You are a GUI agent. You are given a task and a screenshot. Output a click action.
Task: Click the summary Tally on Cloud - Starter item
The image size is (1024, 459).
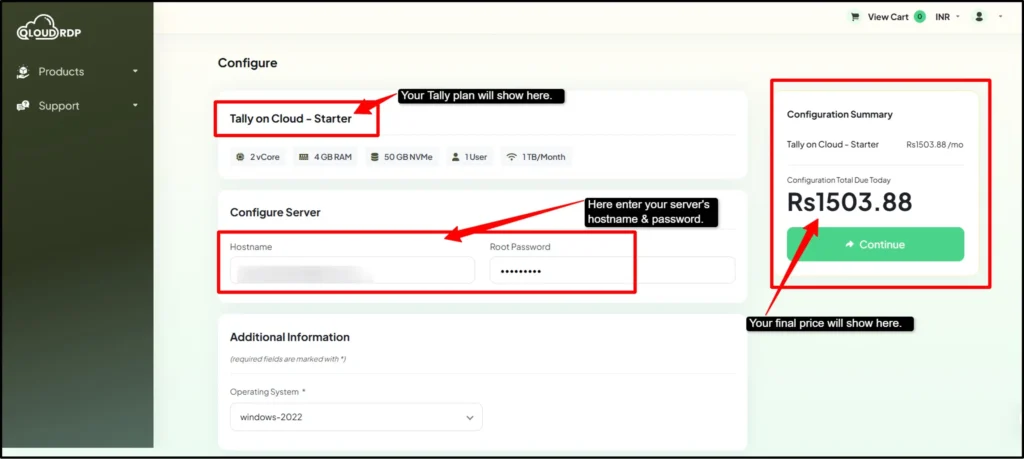coord(833,144)
